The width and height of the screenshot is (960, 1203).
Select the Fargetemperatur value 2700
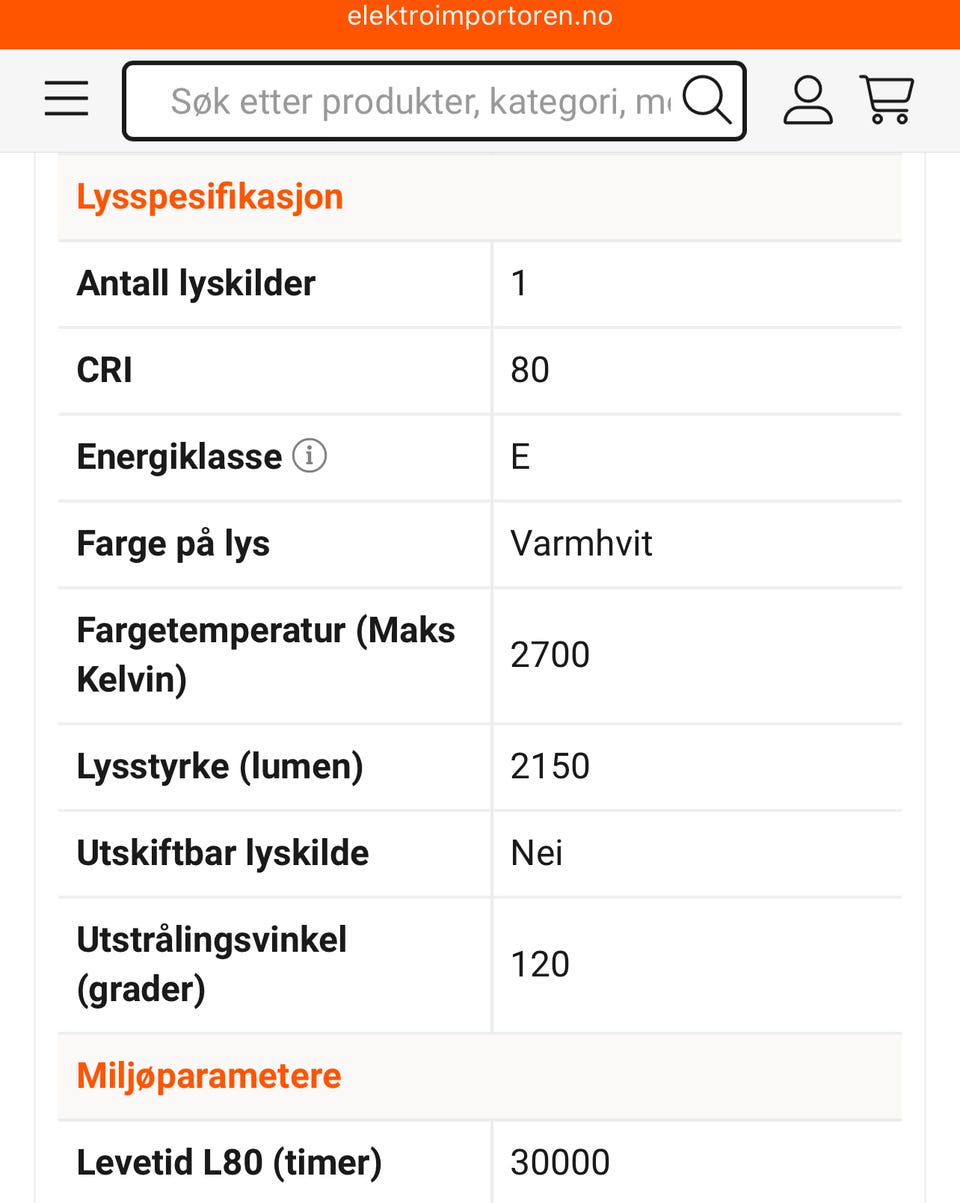pyautogui.click(x=550, y=655)
